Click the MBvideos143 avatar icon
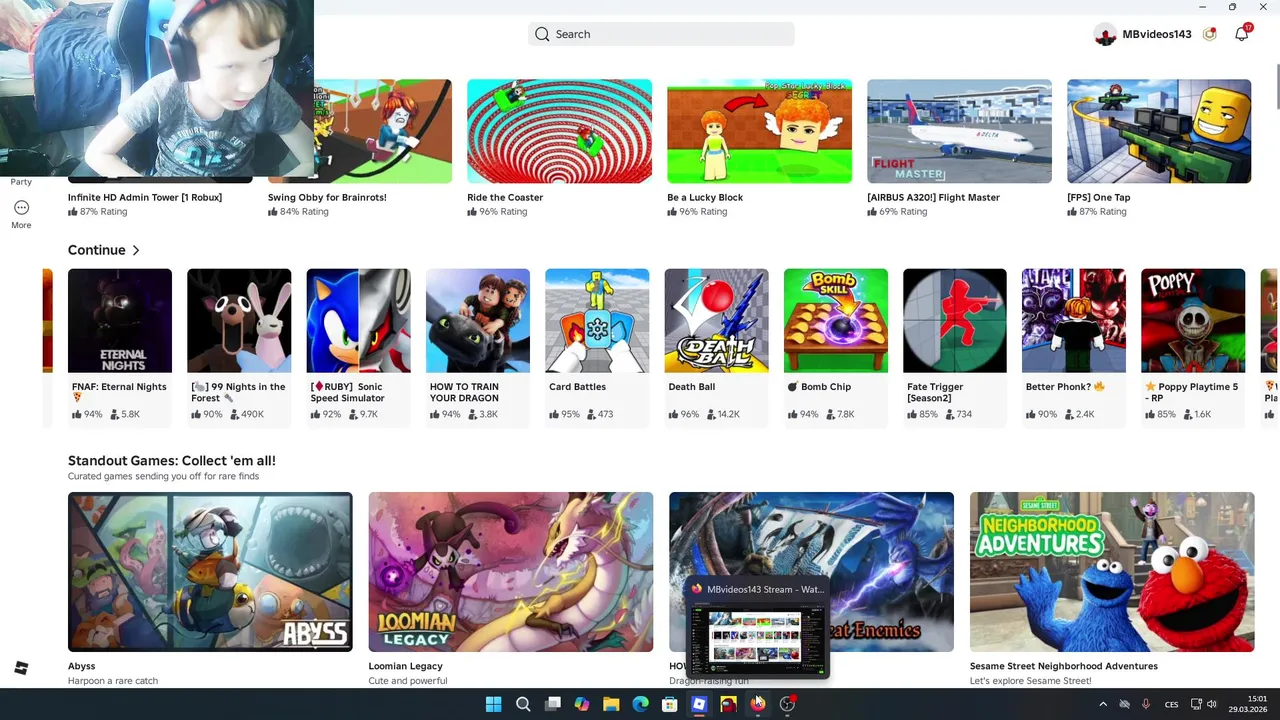 [x=1105, y=35]
